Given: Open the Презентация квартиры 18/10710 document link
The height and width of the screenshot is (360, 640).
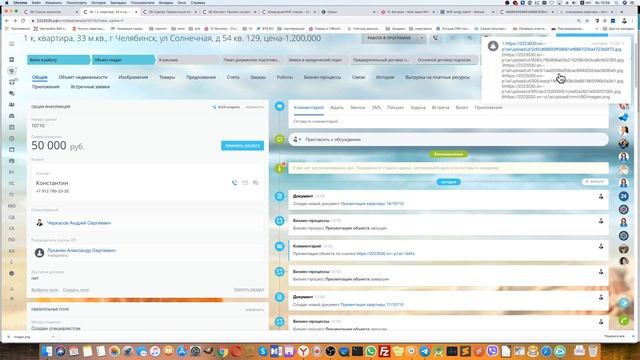Looking at the screenshot, I should (372, 203).
